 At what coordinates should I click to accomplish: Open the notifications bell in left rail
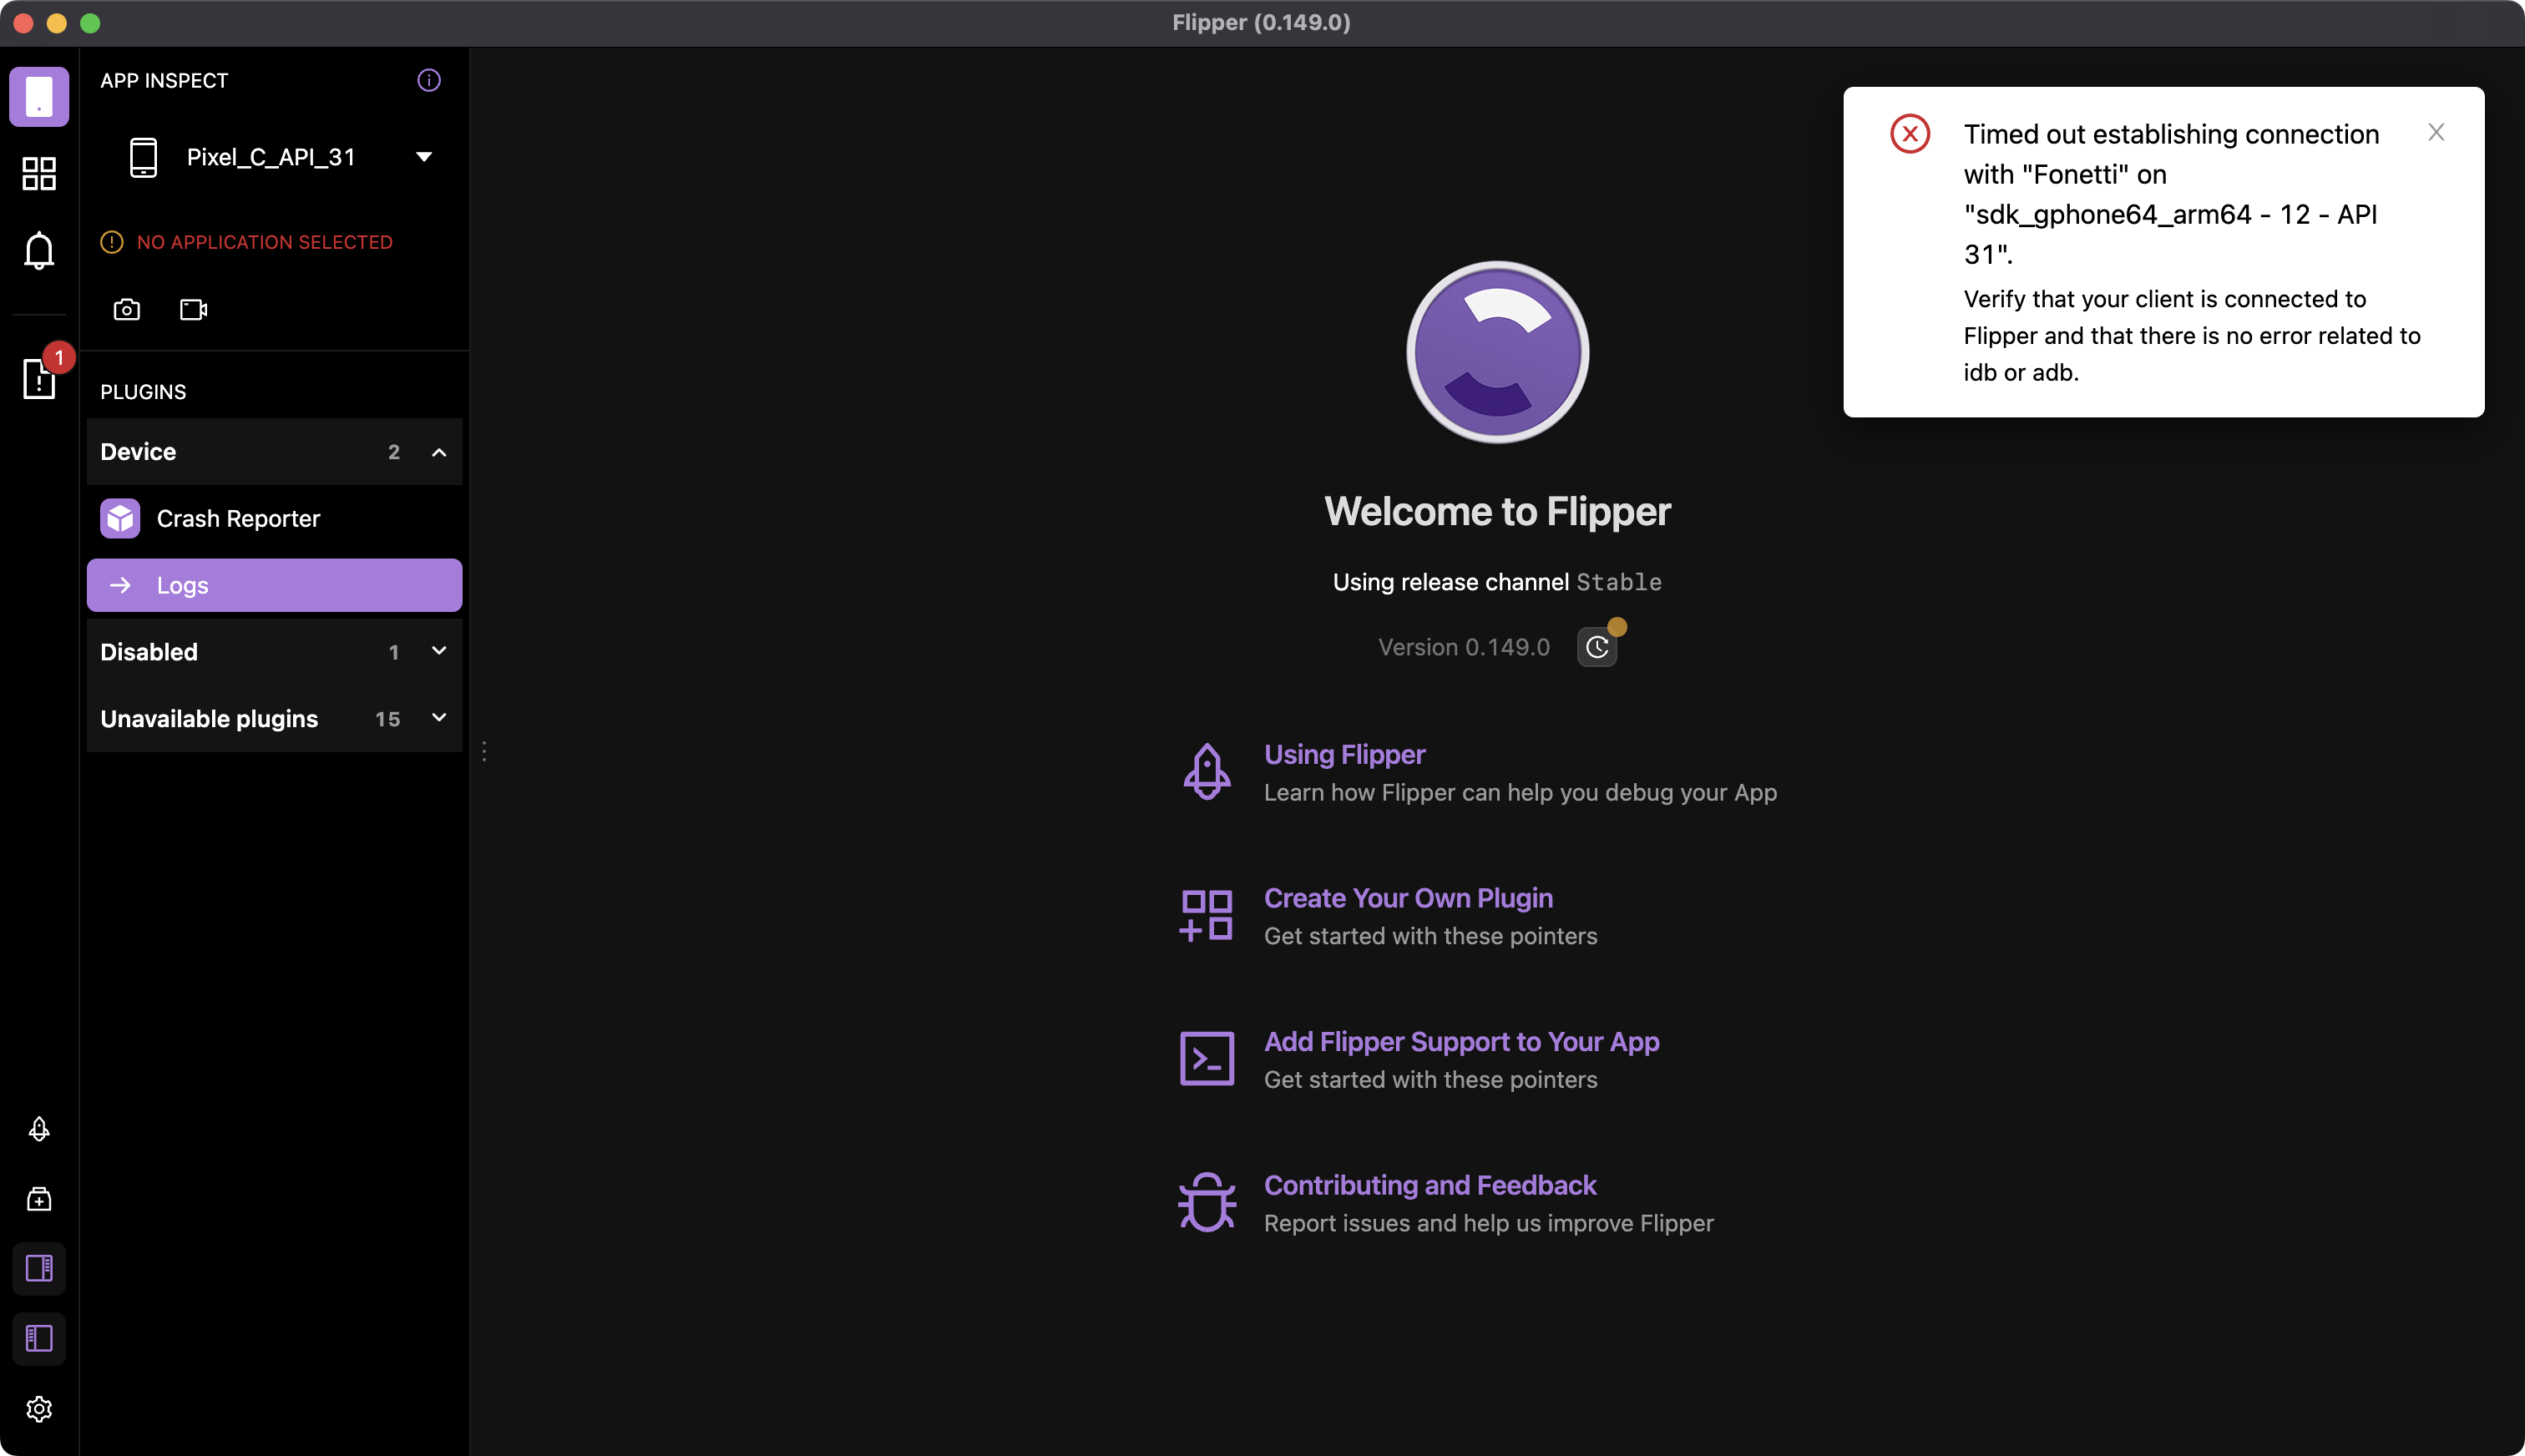(39, 250)
